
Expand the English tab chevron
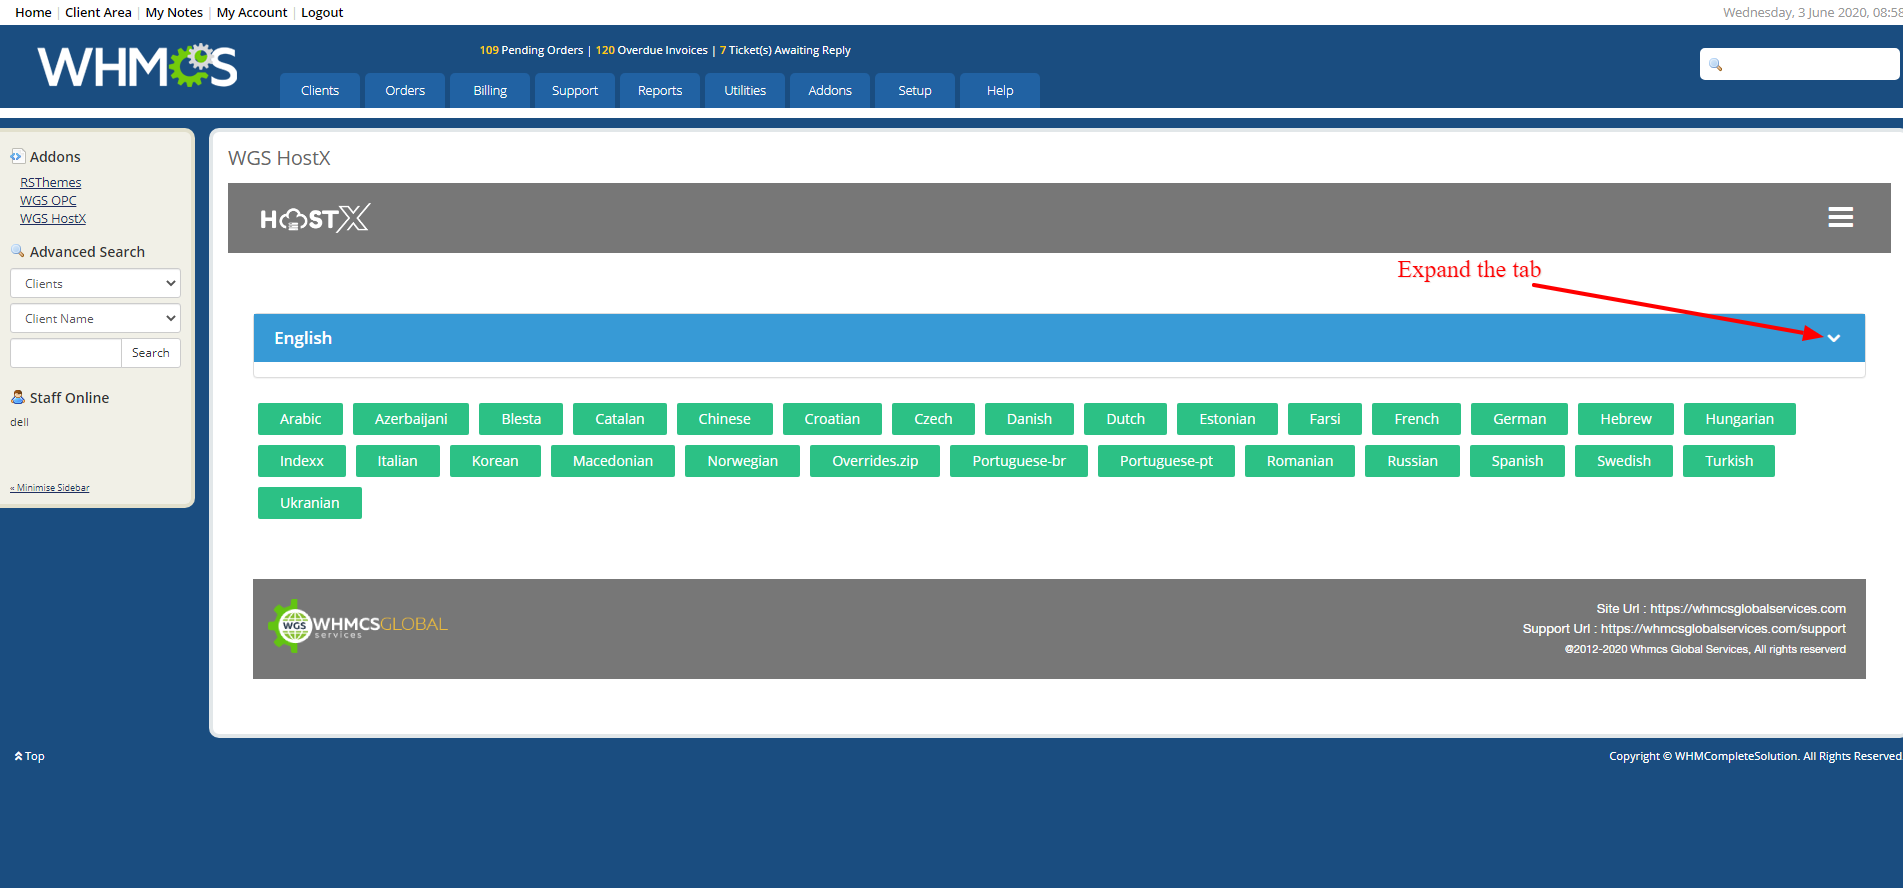point(1833,338)
